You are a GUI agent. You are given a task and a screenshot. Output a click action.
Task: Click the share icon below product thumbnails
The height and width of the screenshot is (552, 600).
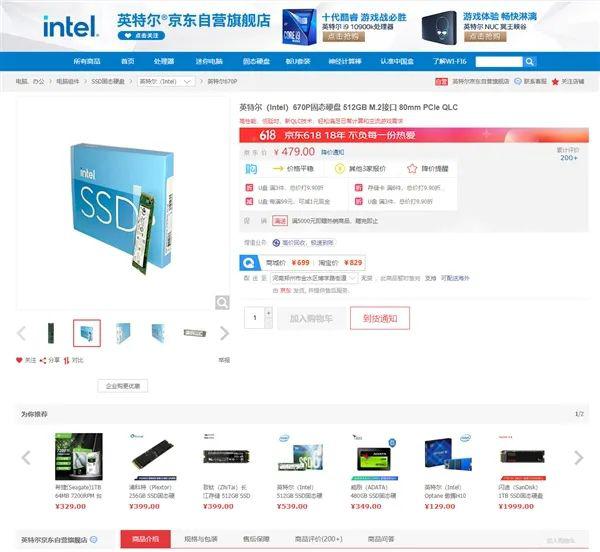coord(43,360)
